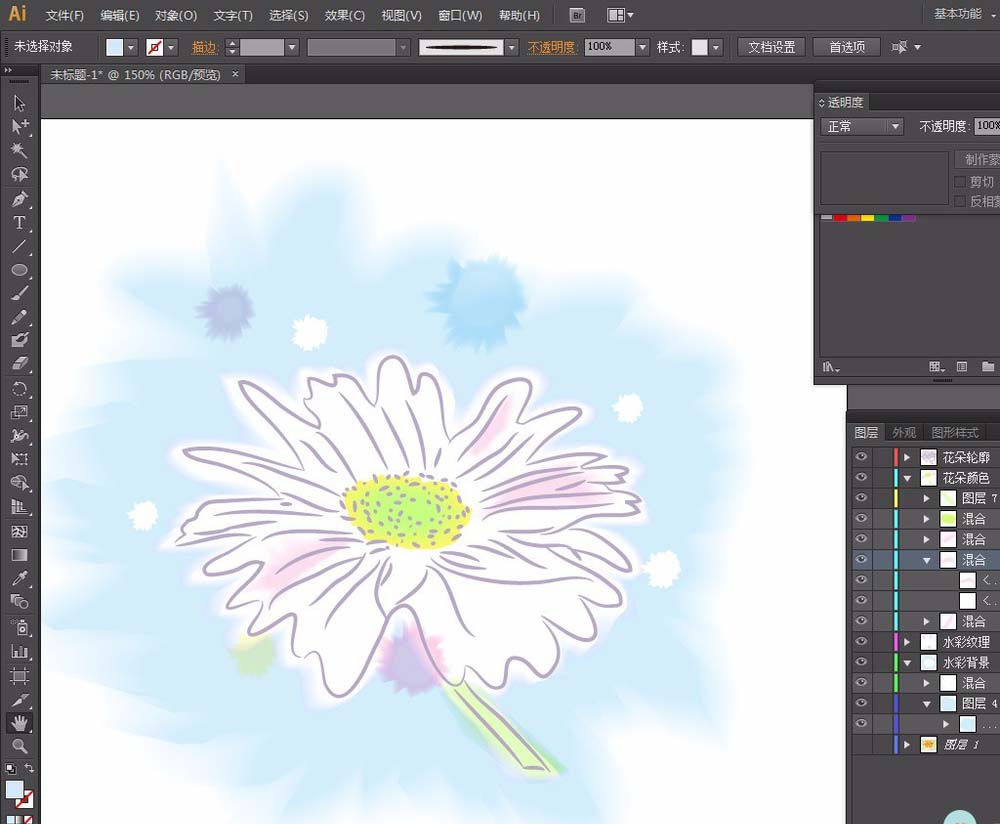Select the Eraser tool
Image resolution: width=1000 pixels, height=824 pixels.
[19, 364]
